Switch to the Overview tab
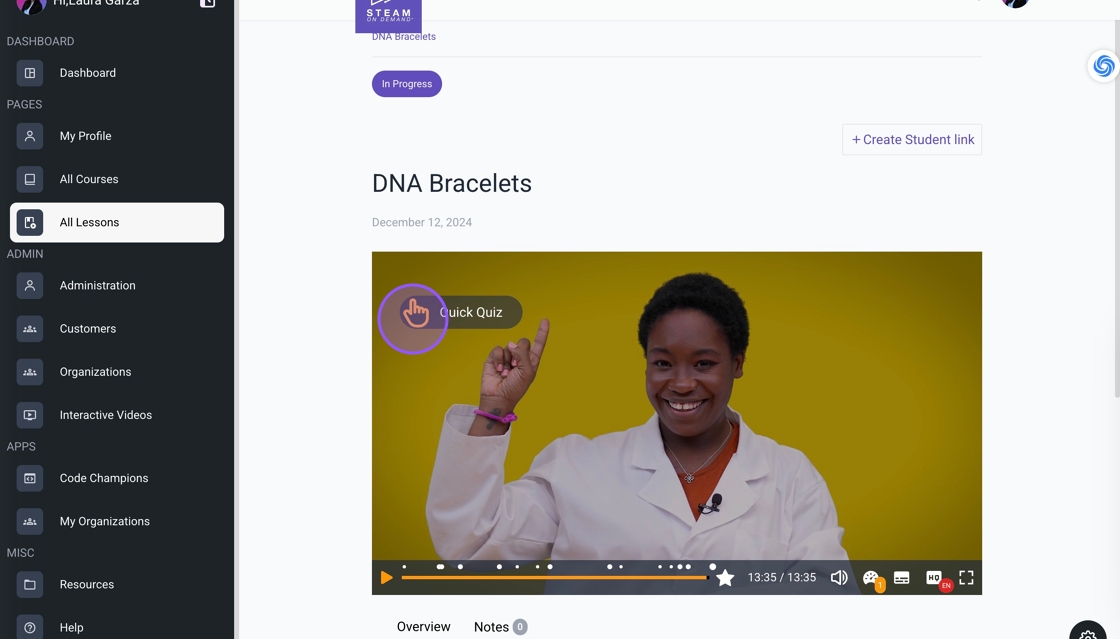 pyautogui.click(x=424, y=627)
